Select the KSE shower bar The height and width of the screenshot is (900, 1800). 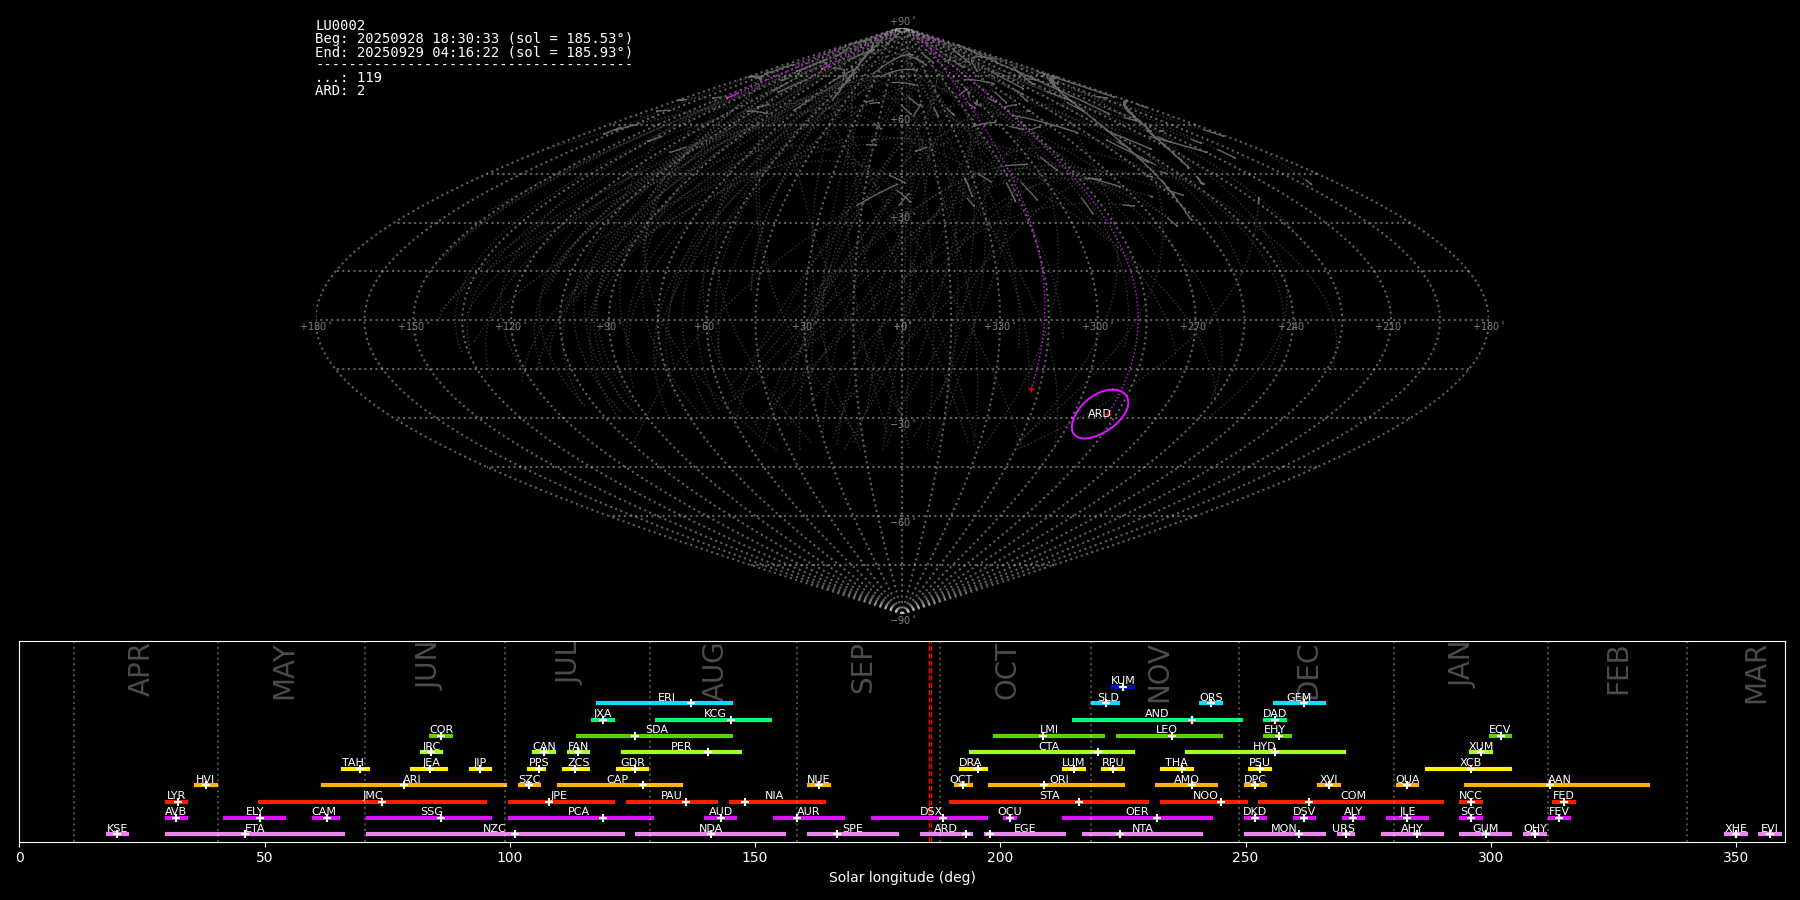point(117,834)
